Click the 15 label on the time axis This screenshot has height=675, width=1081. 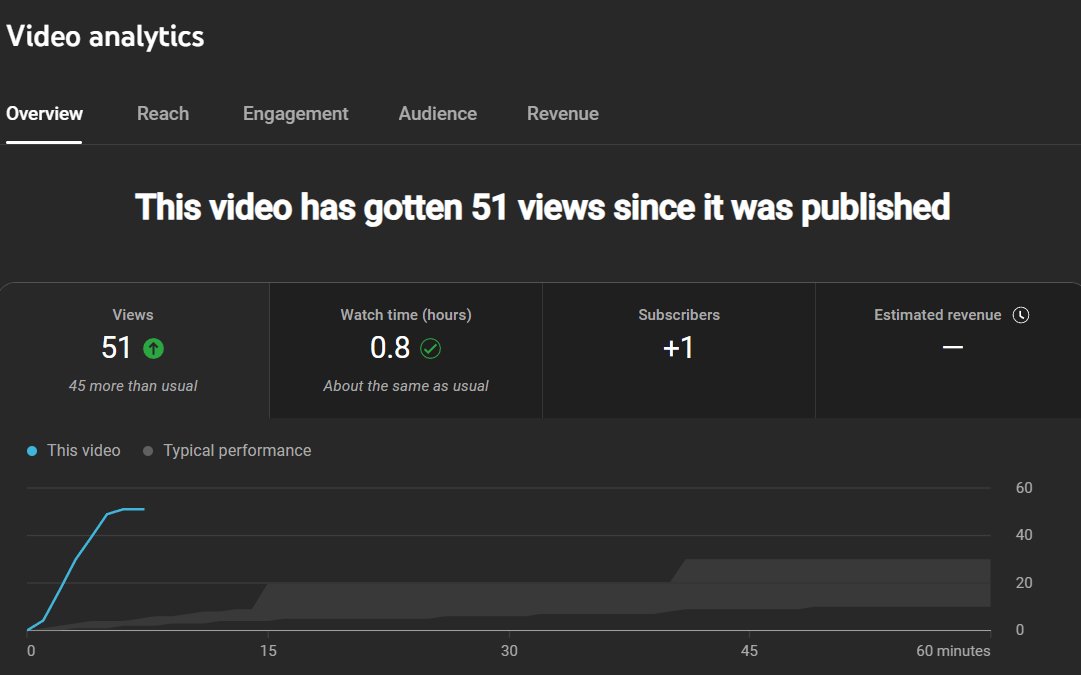point(268,651)
